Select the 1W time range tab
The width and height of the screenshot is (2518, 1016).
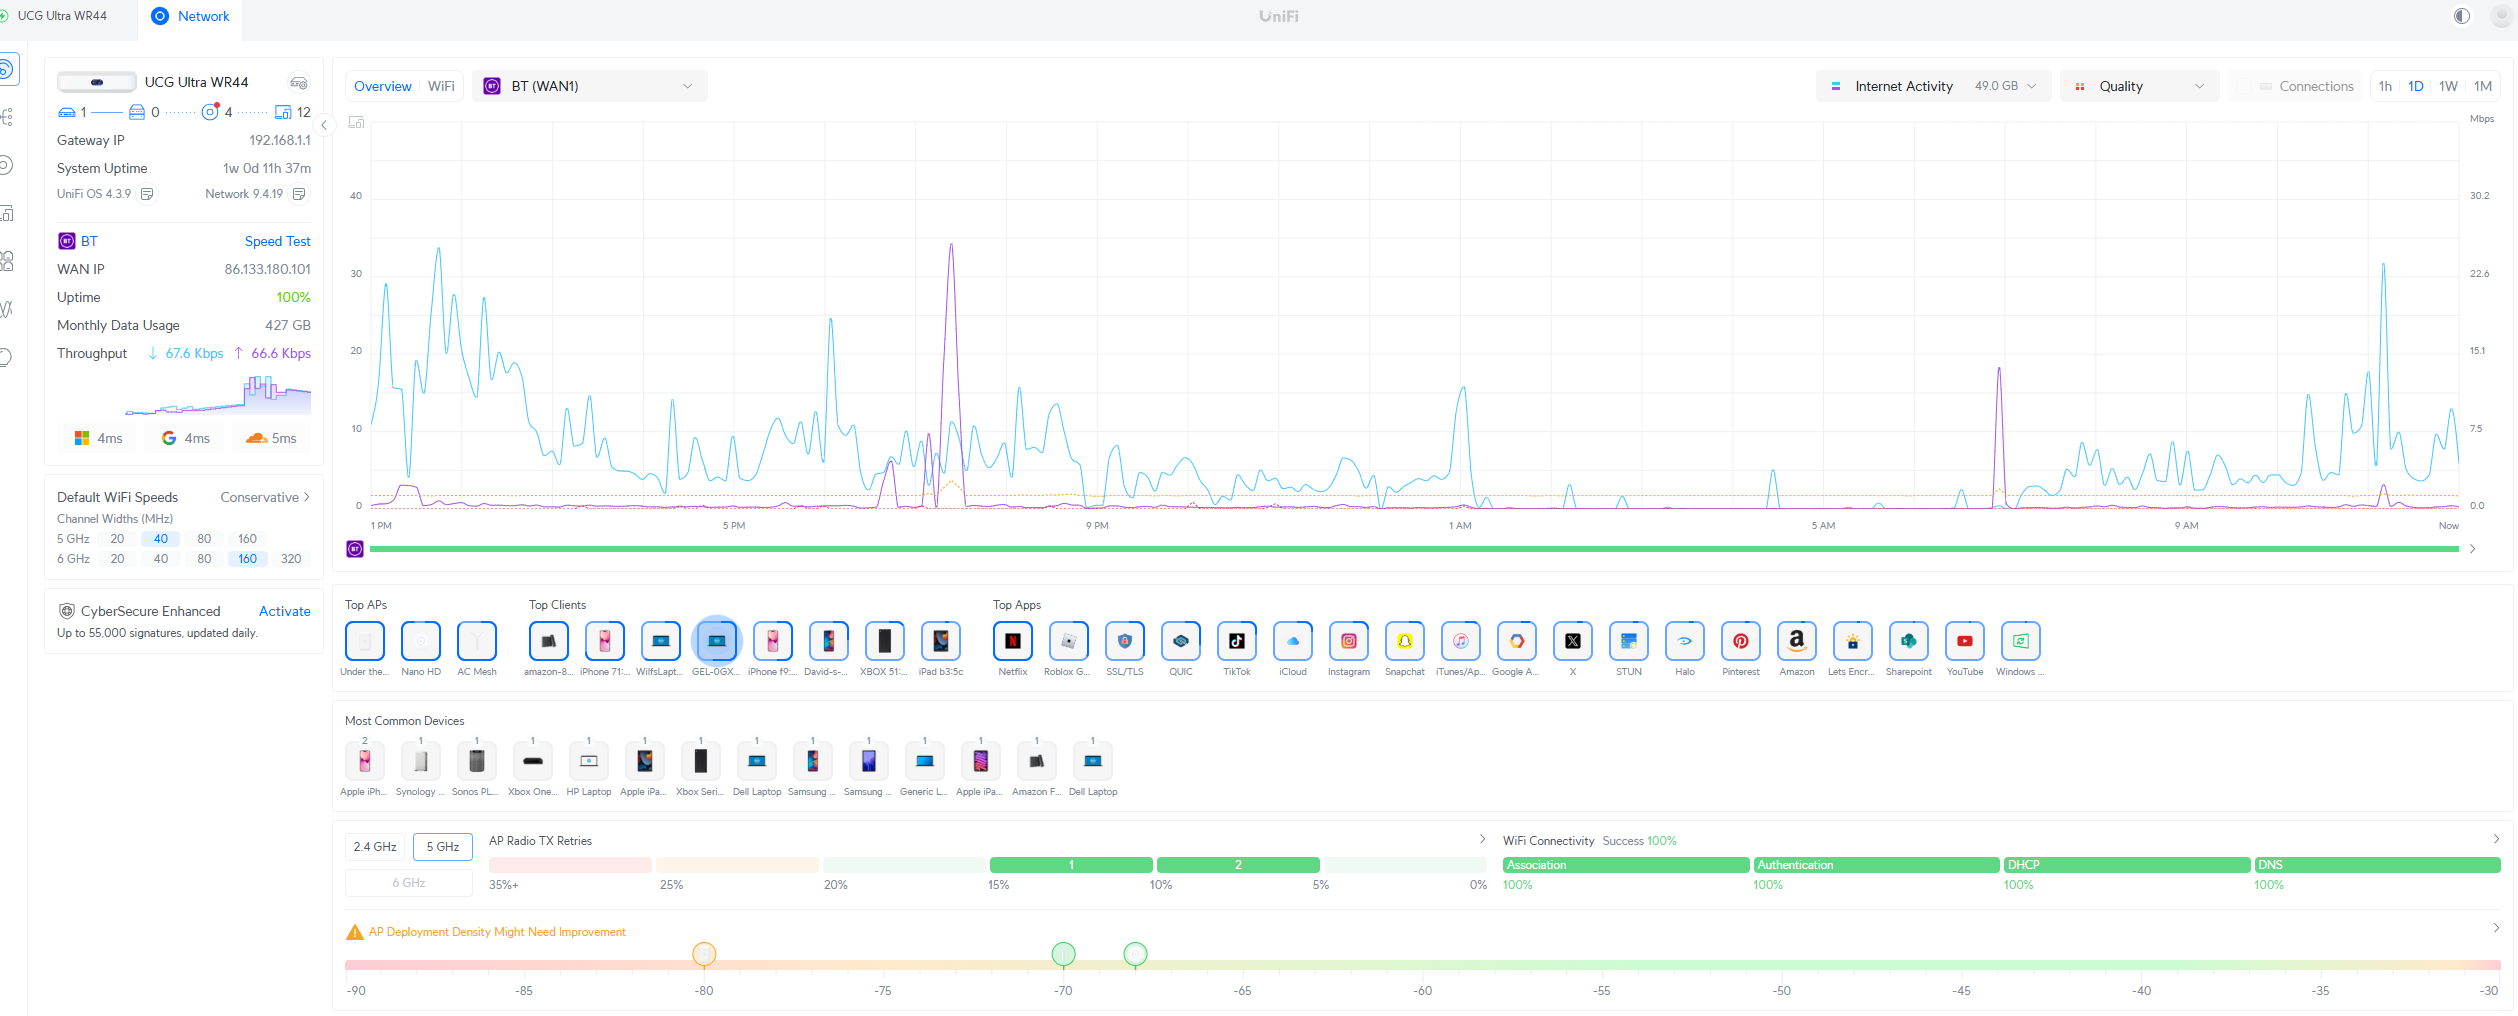(x=2448, y=86)
